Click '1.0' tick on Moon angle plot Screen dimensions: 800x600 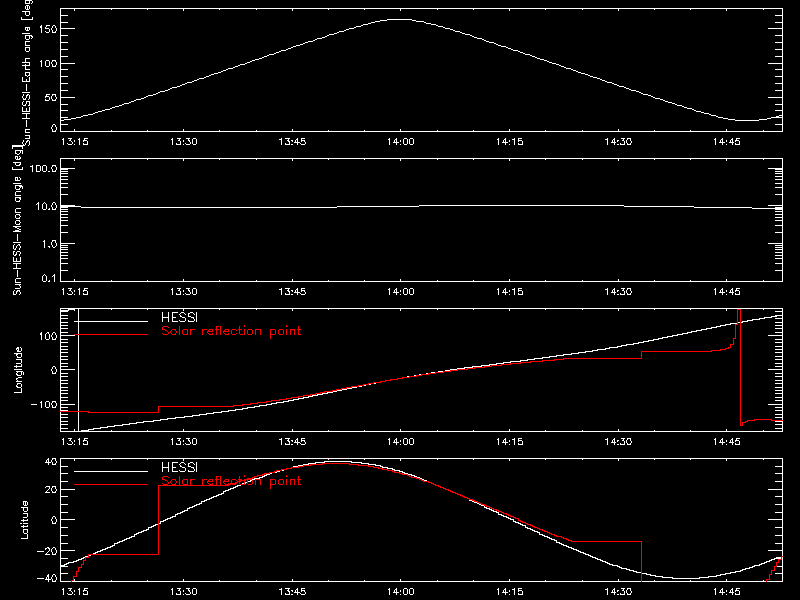pyautogui.click(x=49, y=244)
